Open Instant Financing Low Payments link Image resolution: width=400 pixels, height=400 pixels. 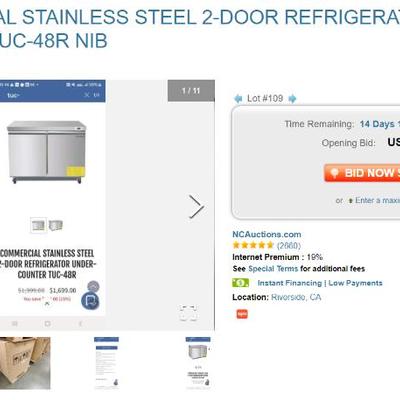320,283
